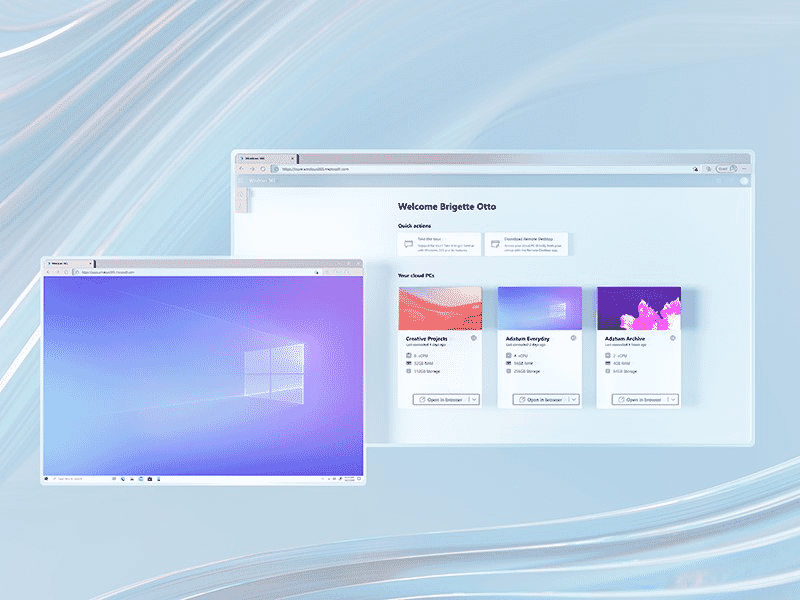Viewport: 800px width, 600px height.
Task: Open the Adatum Archive dropdown chevron
Action: [x=673, y=400]
